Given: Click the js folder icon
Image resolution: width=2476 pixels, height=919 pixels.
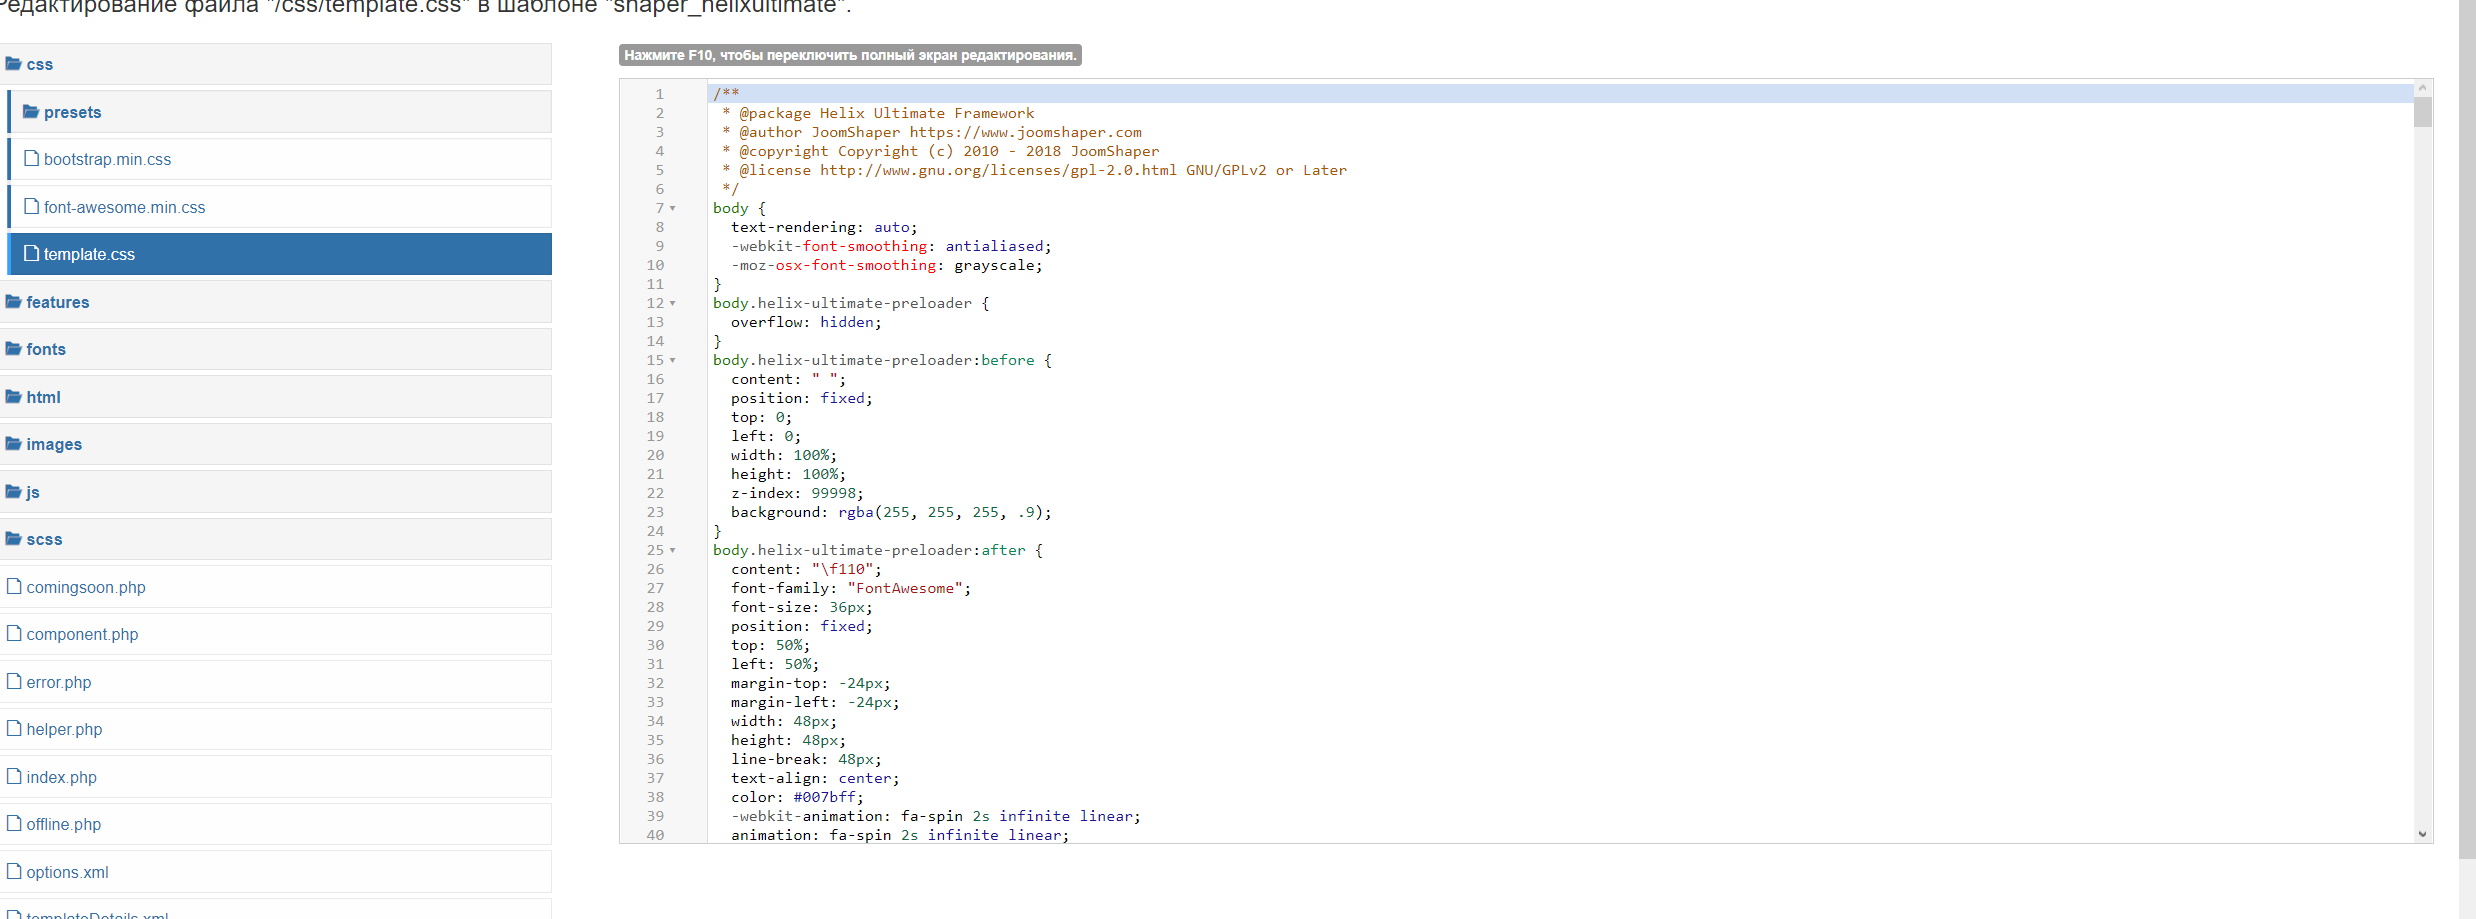Looking at the screenshot, I should click(13, 492).
